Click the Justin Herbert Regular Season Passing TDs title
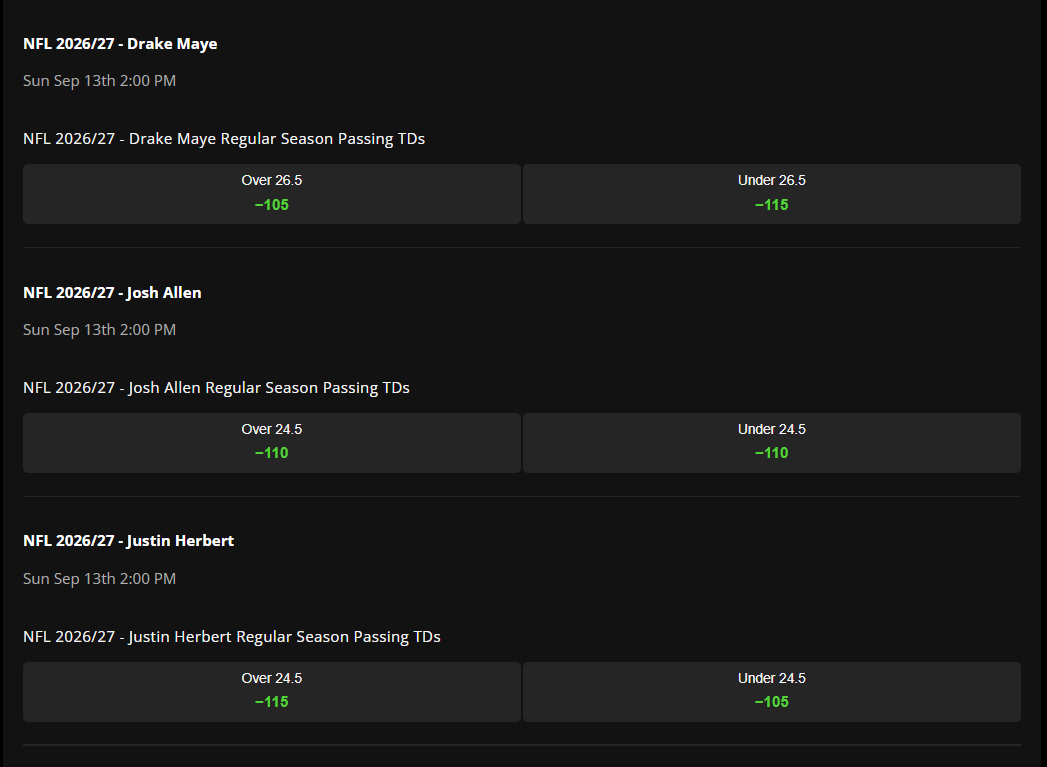The image size is (1047, 767). pos(232,637)
